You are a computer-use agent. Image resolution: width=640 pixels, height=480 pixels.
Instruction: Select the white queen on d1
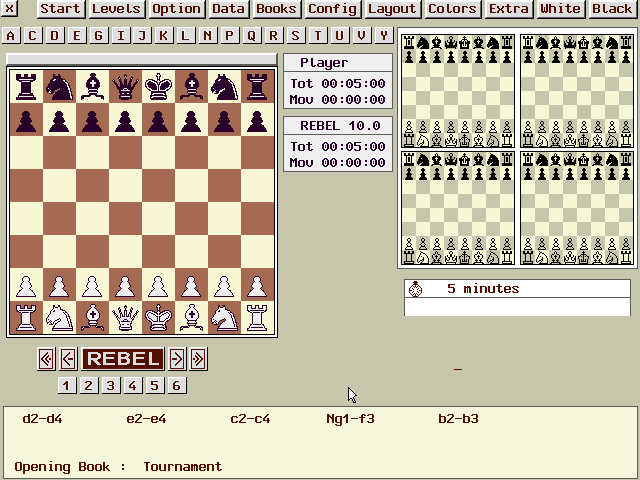[125, 318]
